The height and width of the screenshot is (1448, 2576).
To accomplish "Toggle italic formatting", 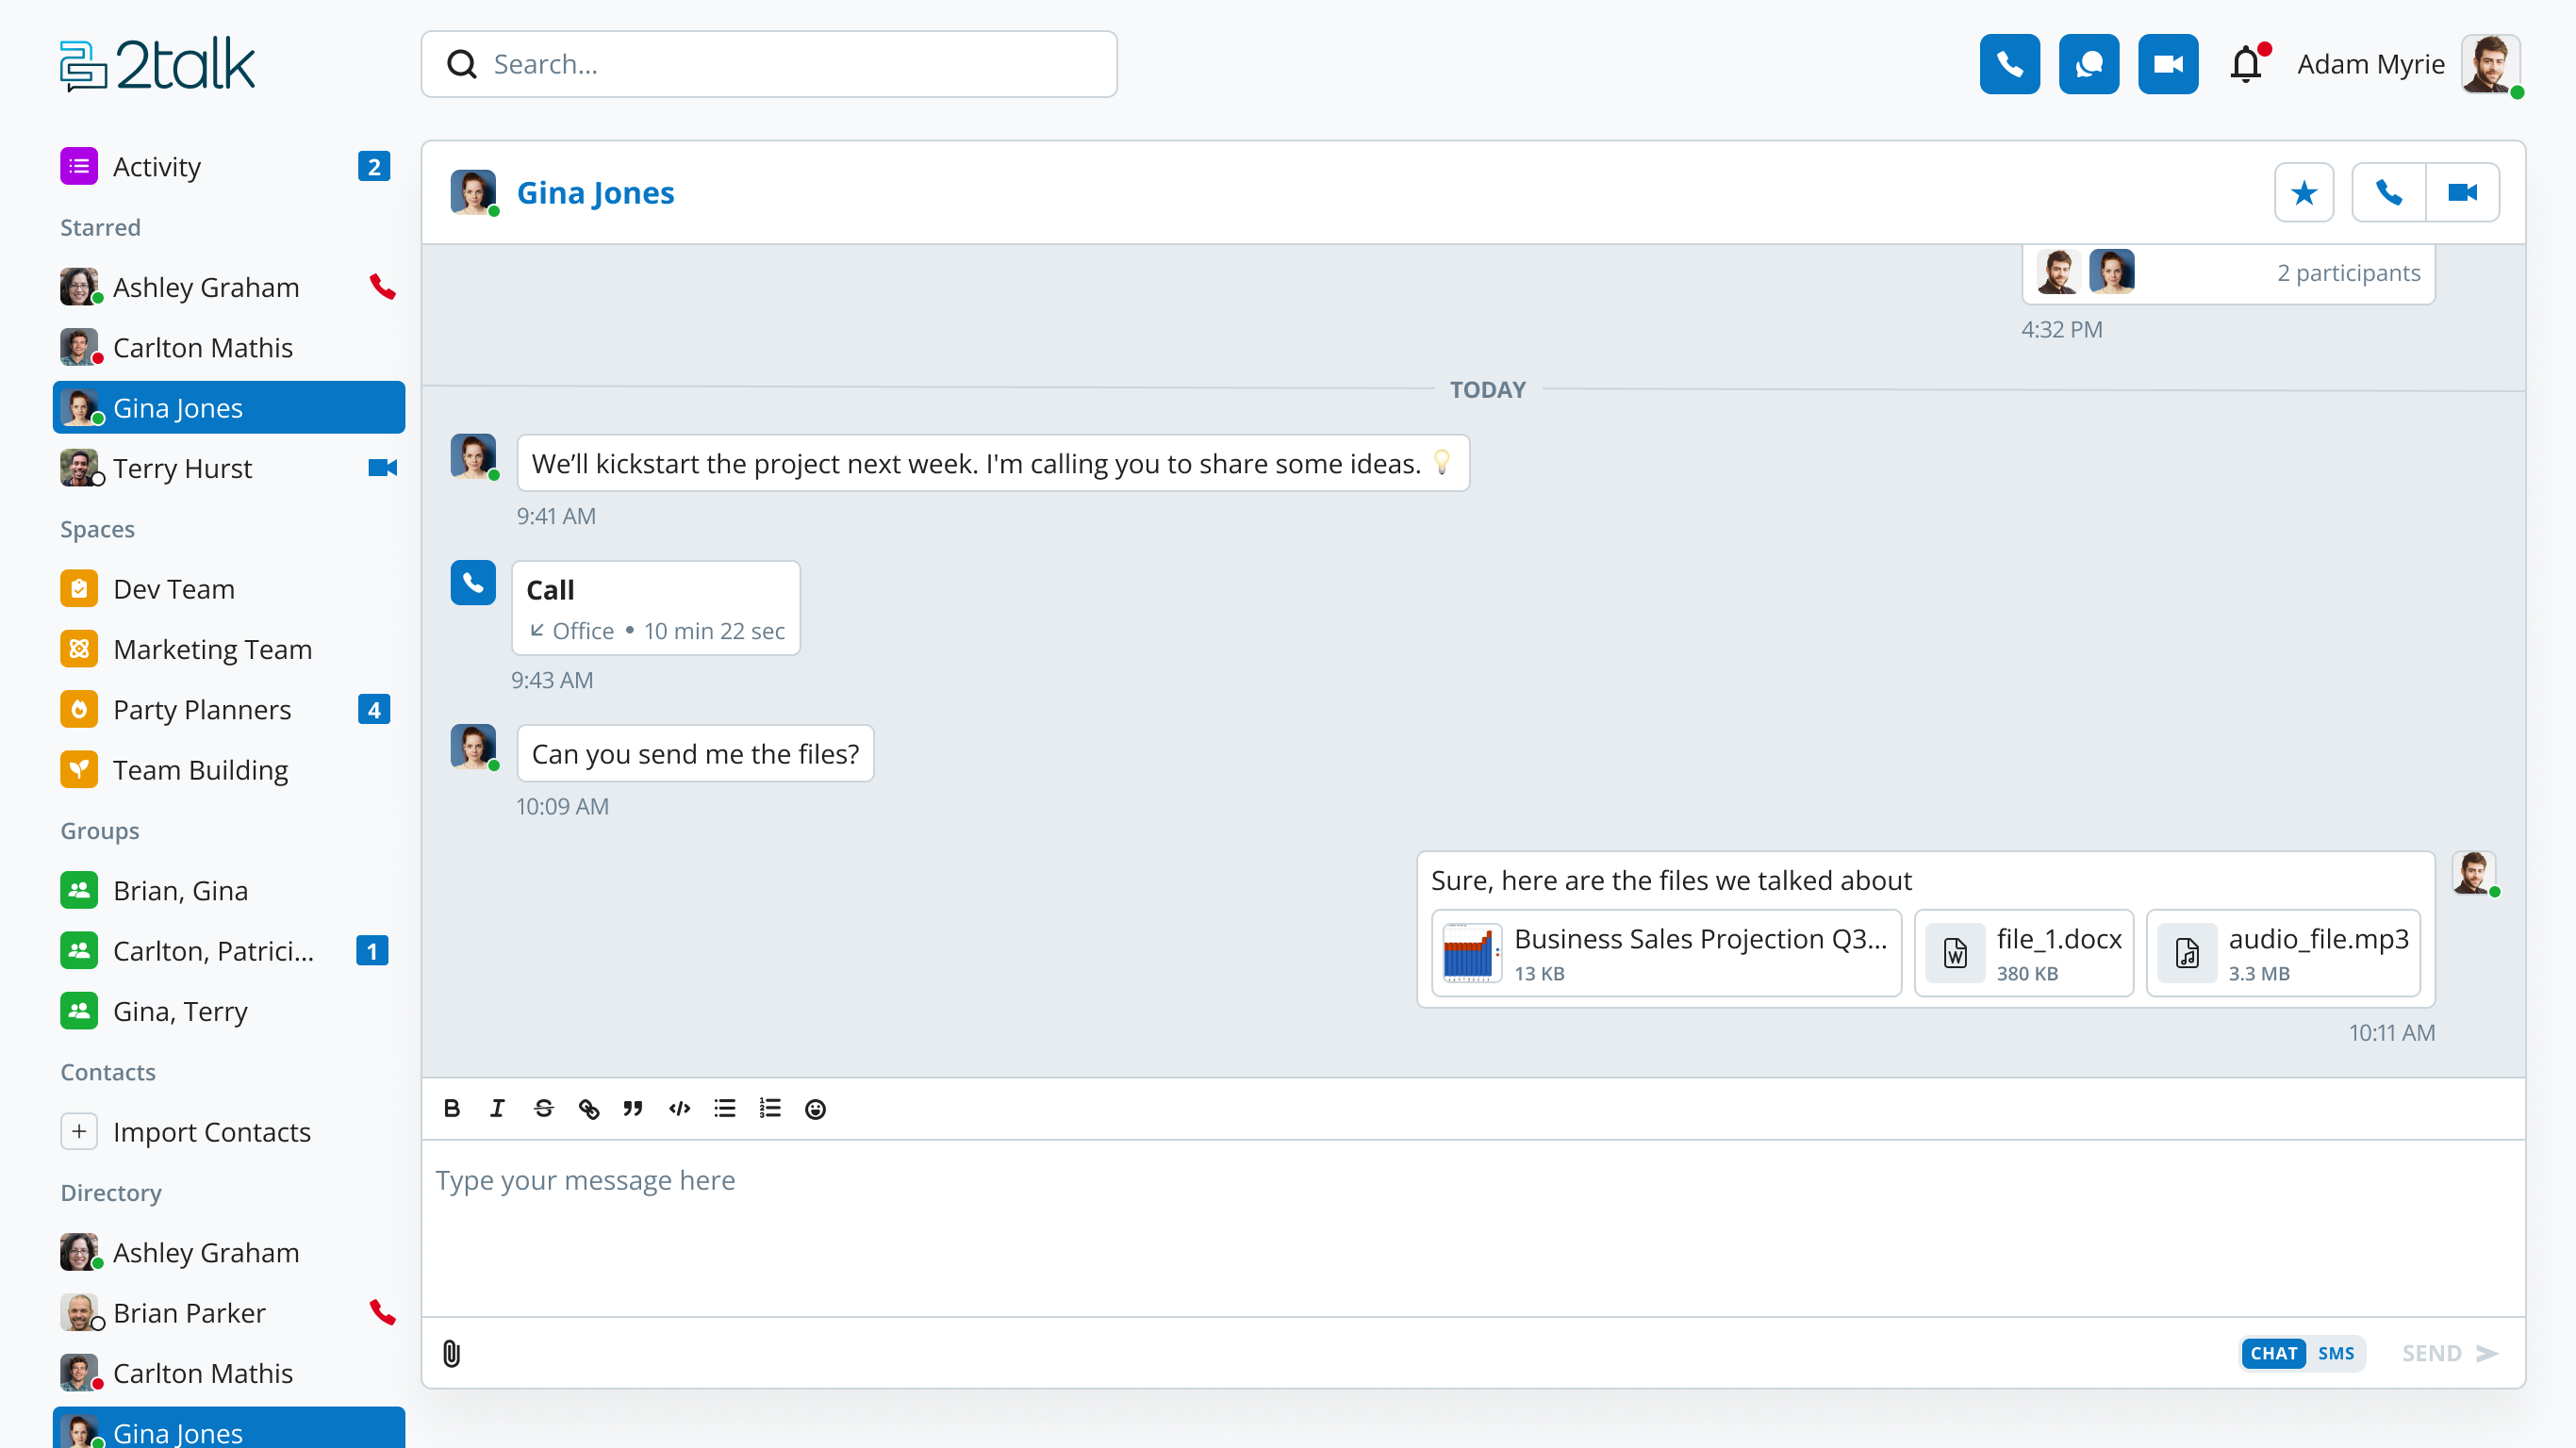I will coord(497,1108).
